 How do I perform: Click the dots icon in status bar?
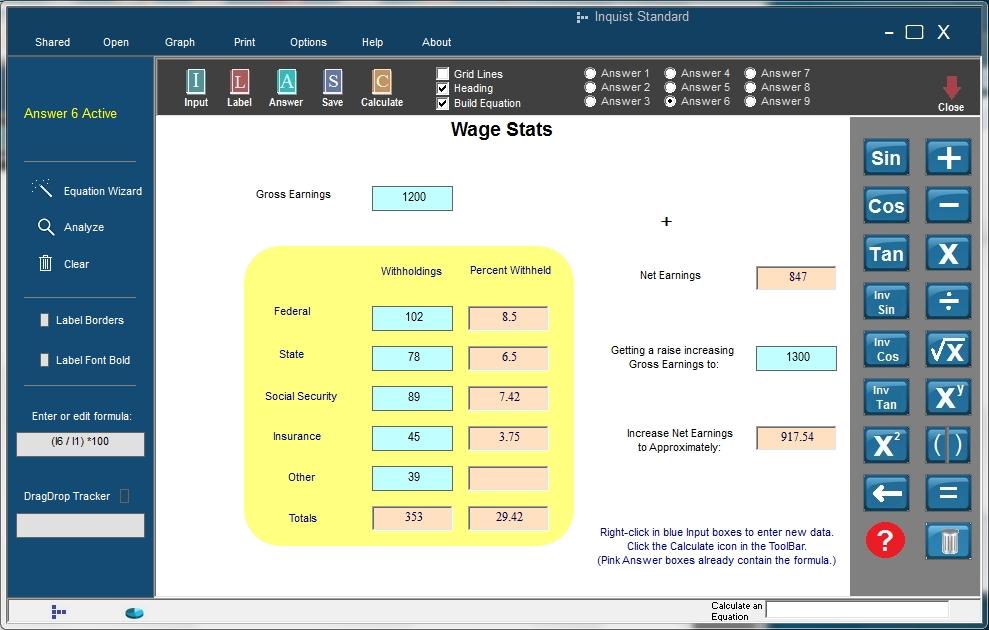point(58,612)
